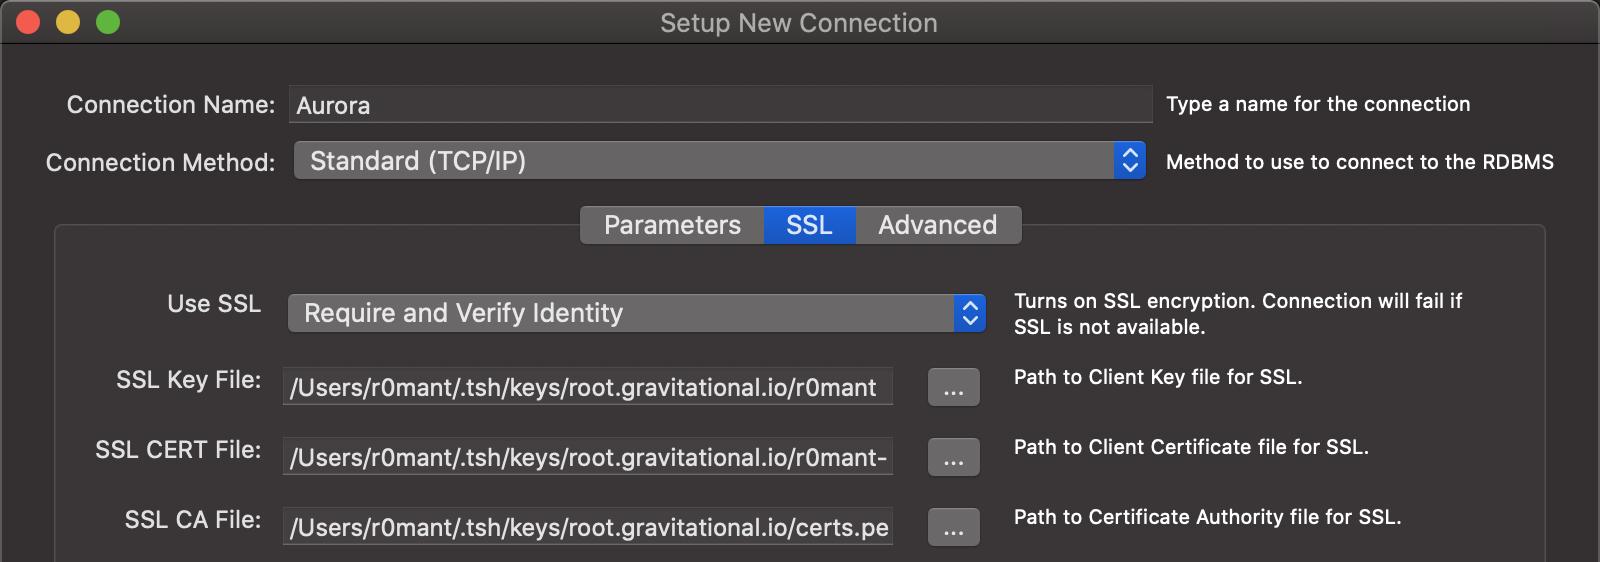1600x562 pixels.
Task: Browse for the SSL CA File
Action: click(953, 528)
